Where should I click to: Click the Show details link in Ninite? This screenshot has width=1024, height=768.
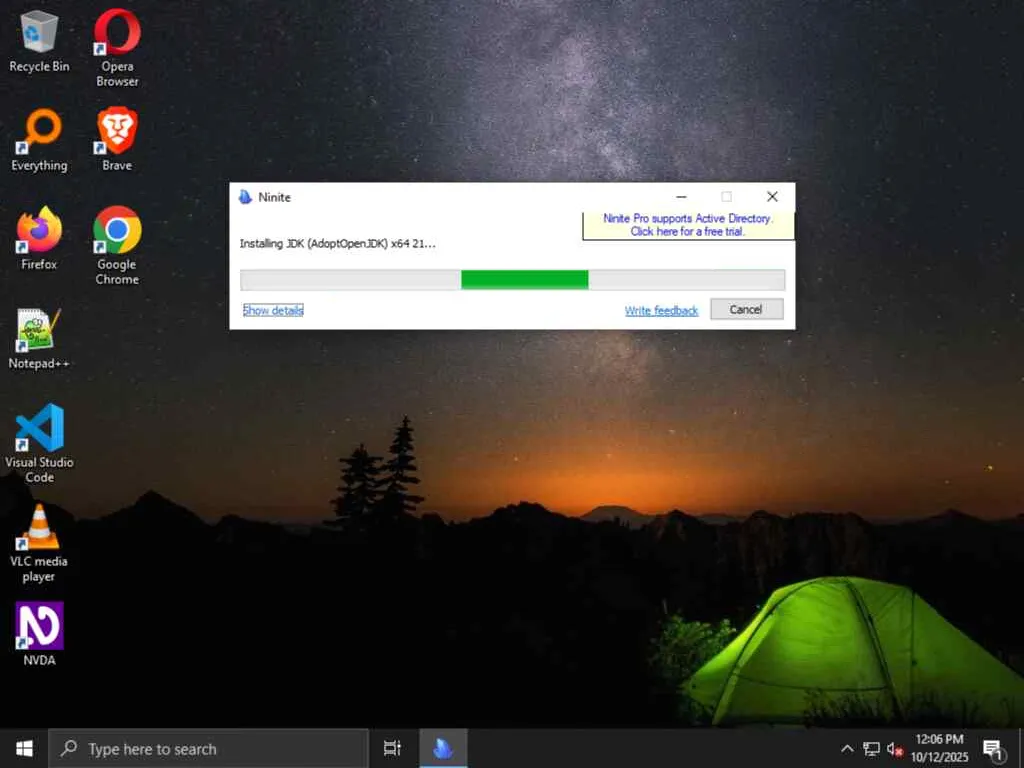273,310
